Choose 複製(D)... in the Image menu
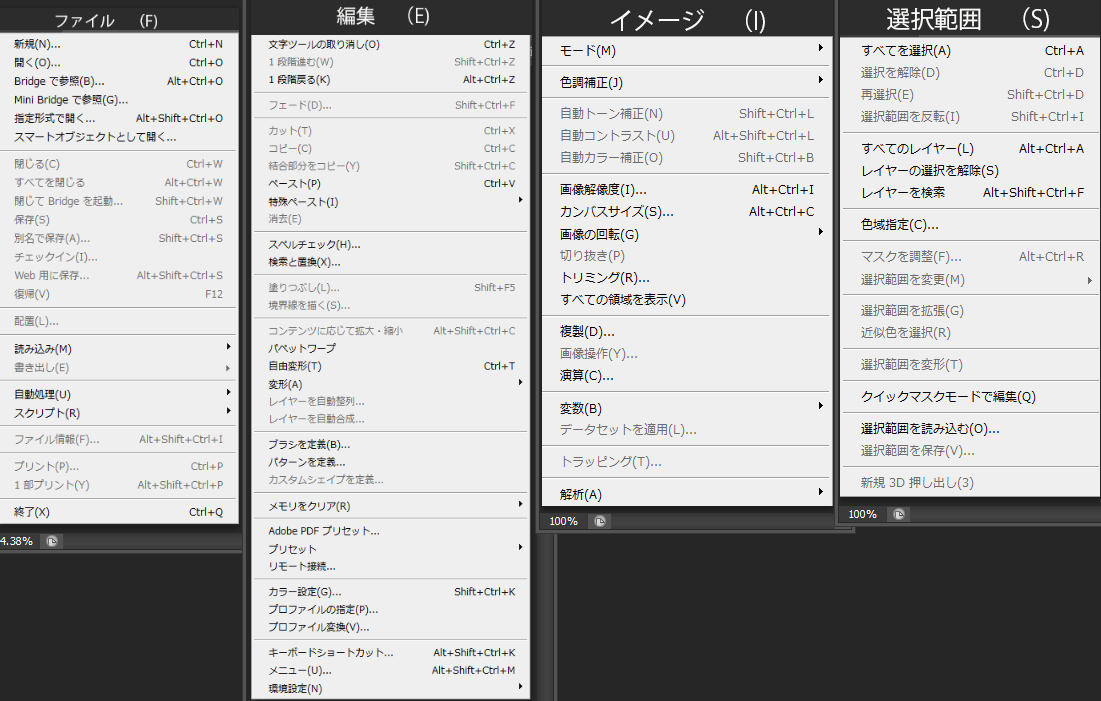This screenshot has width=1101, height=701. point(687,332)
